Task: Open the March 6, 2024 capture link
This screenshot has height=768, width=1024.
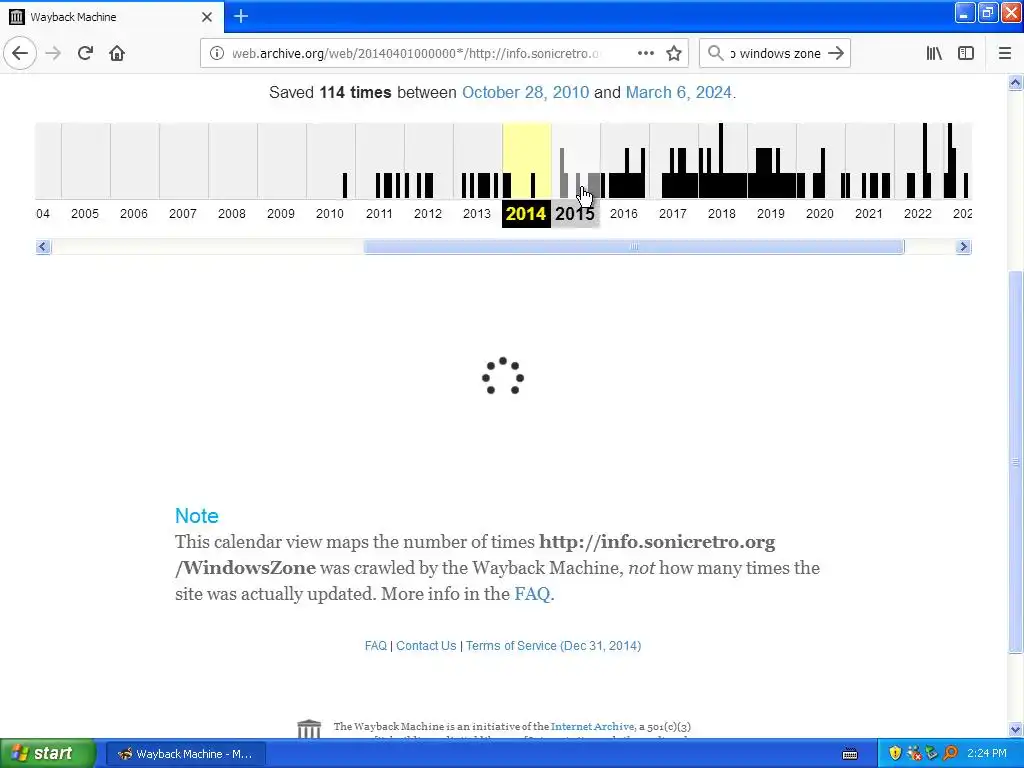Action: click(679, 92)
